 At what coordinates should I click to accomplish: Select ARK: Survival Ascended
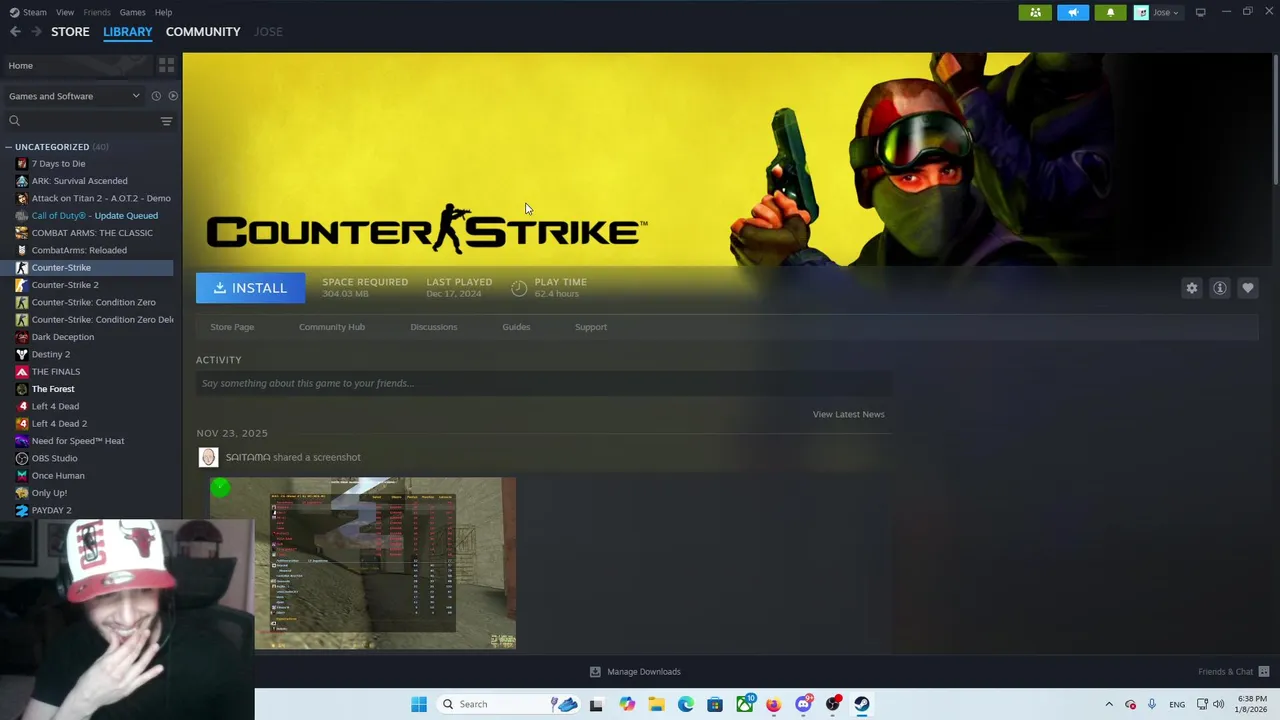click(x=79, y=181)
